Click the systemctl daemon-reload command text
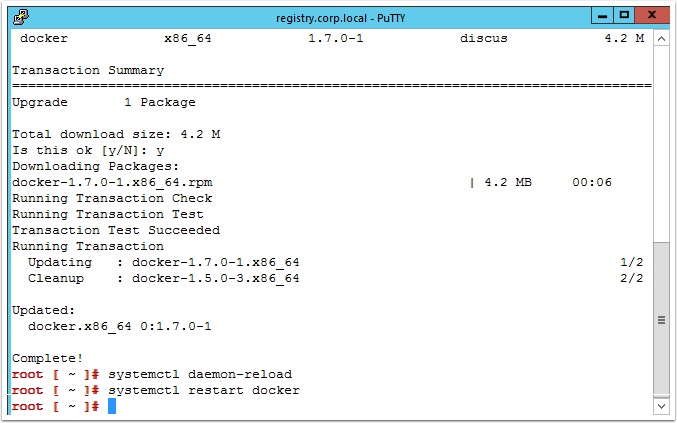The image size is (677, 423). (200, 374)
